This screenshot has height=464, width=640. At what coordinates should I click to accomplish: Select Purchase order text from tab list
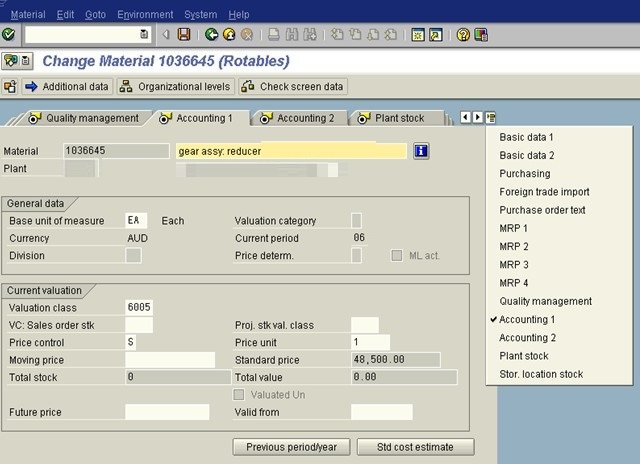point(542,210)
